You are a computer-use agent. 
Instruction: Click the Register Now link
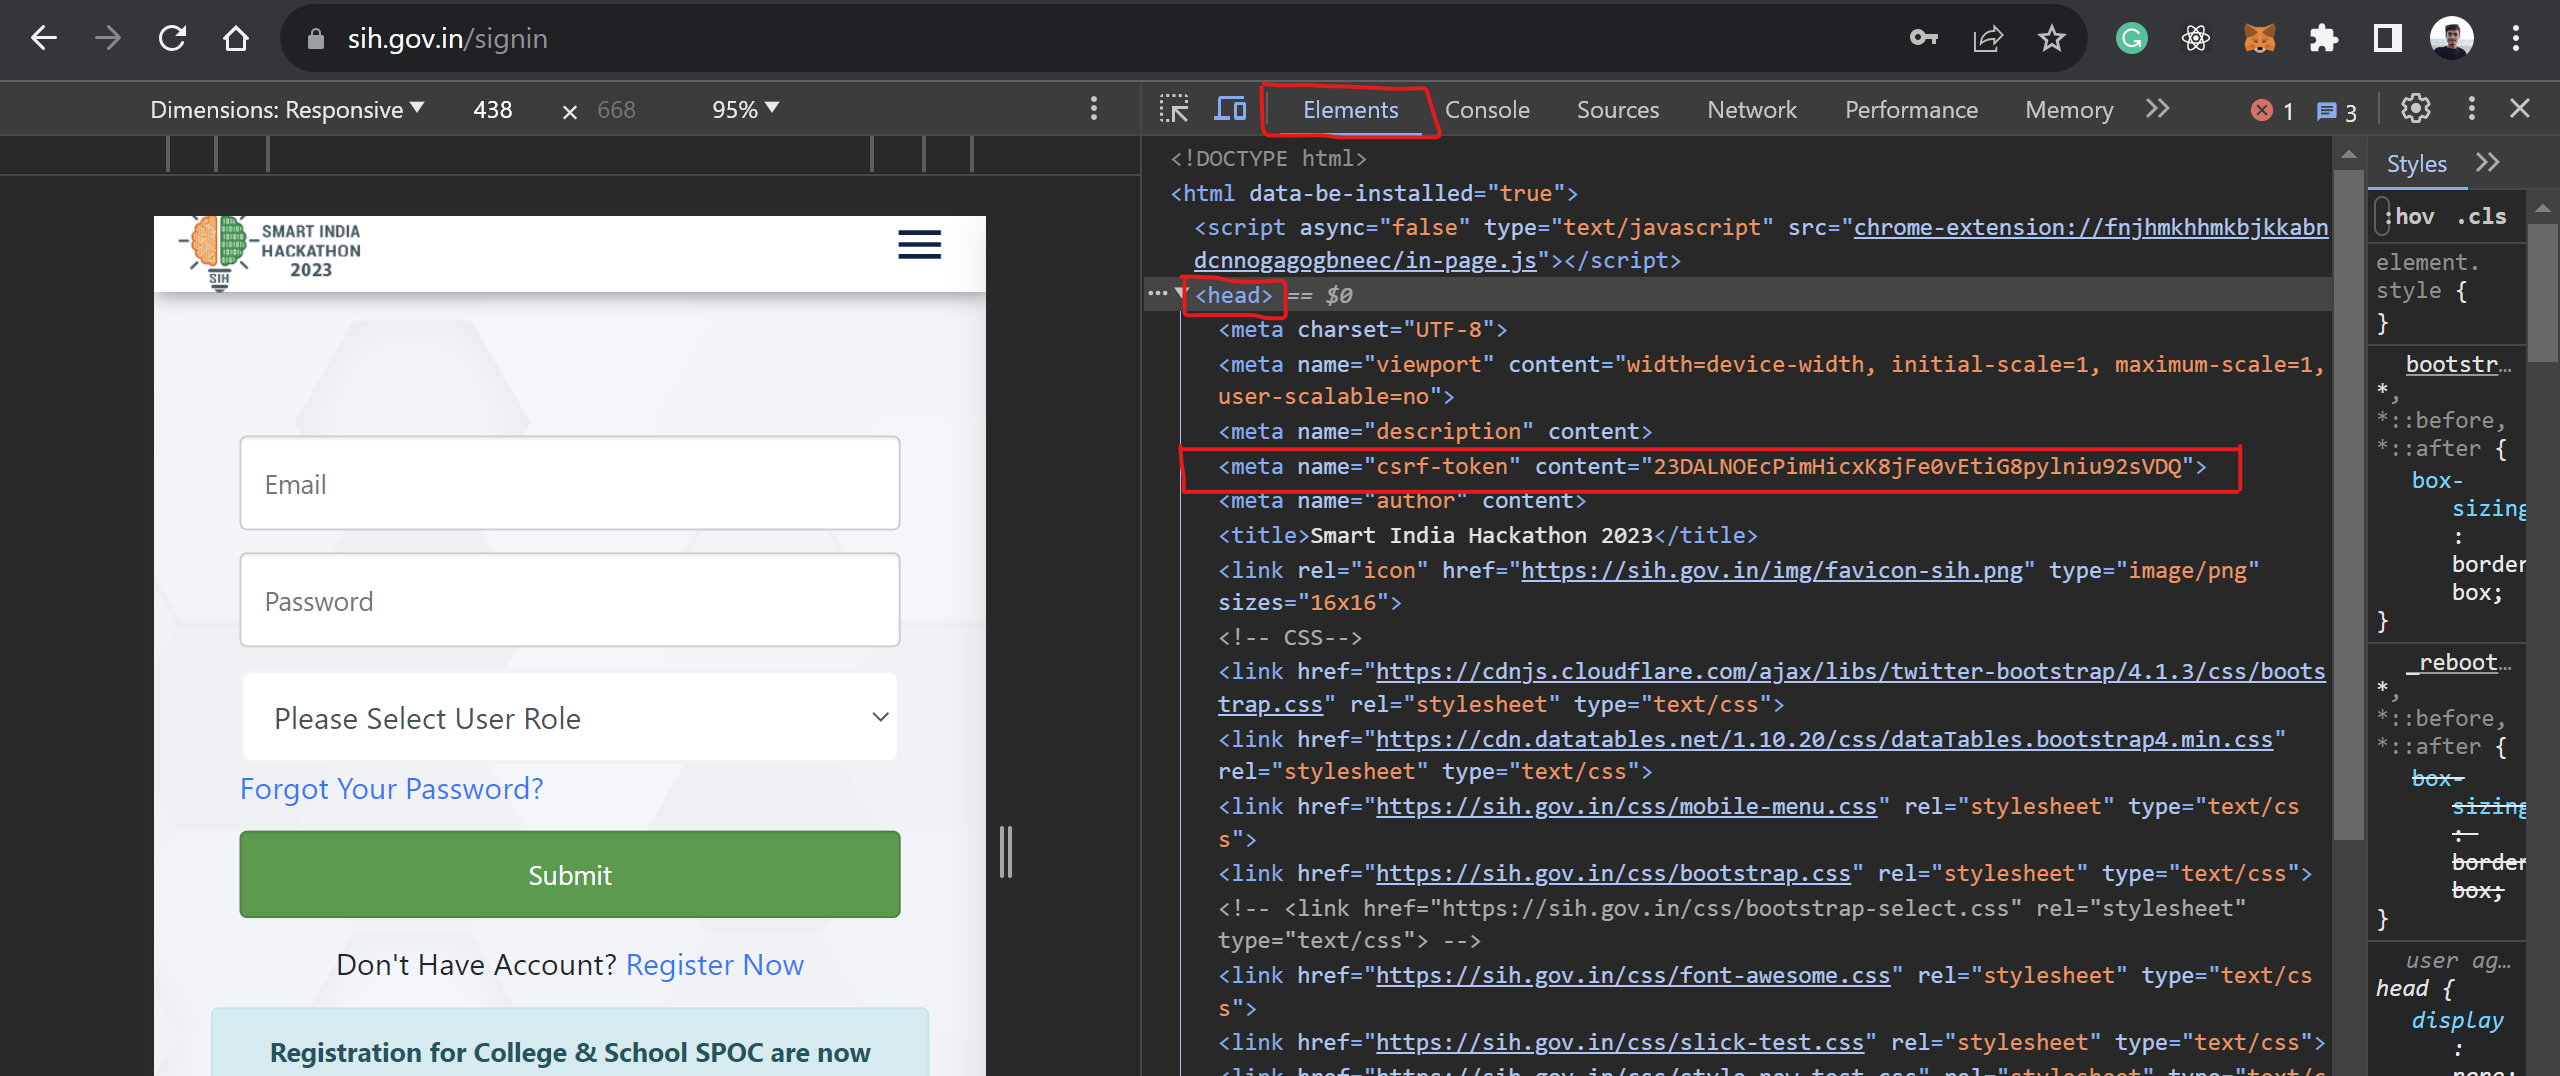coord(714,965)
